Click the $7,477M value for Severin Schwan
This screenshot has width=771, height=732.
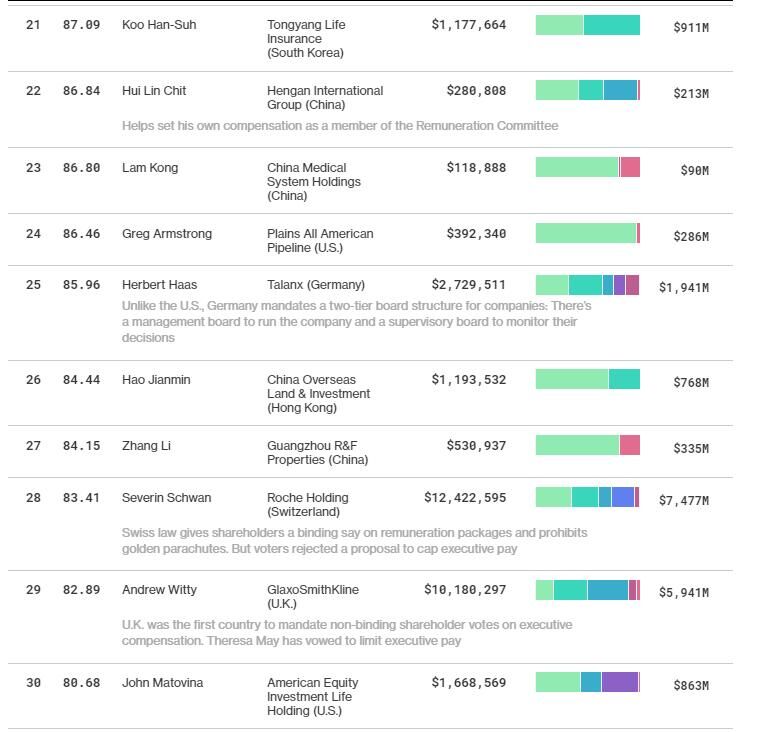coord(683,500)
